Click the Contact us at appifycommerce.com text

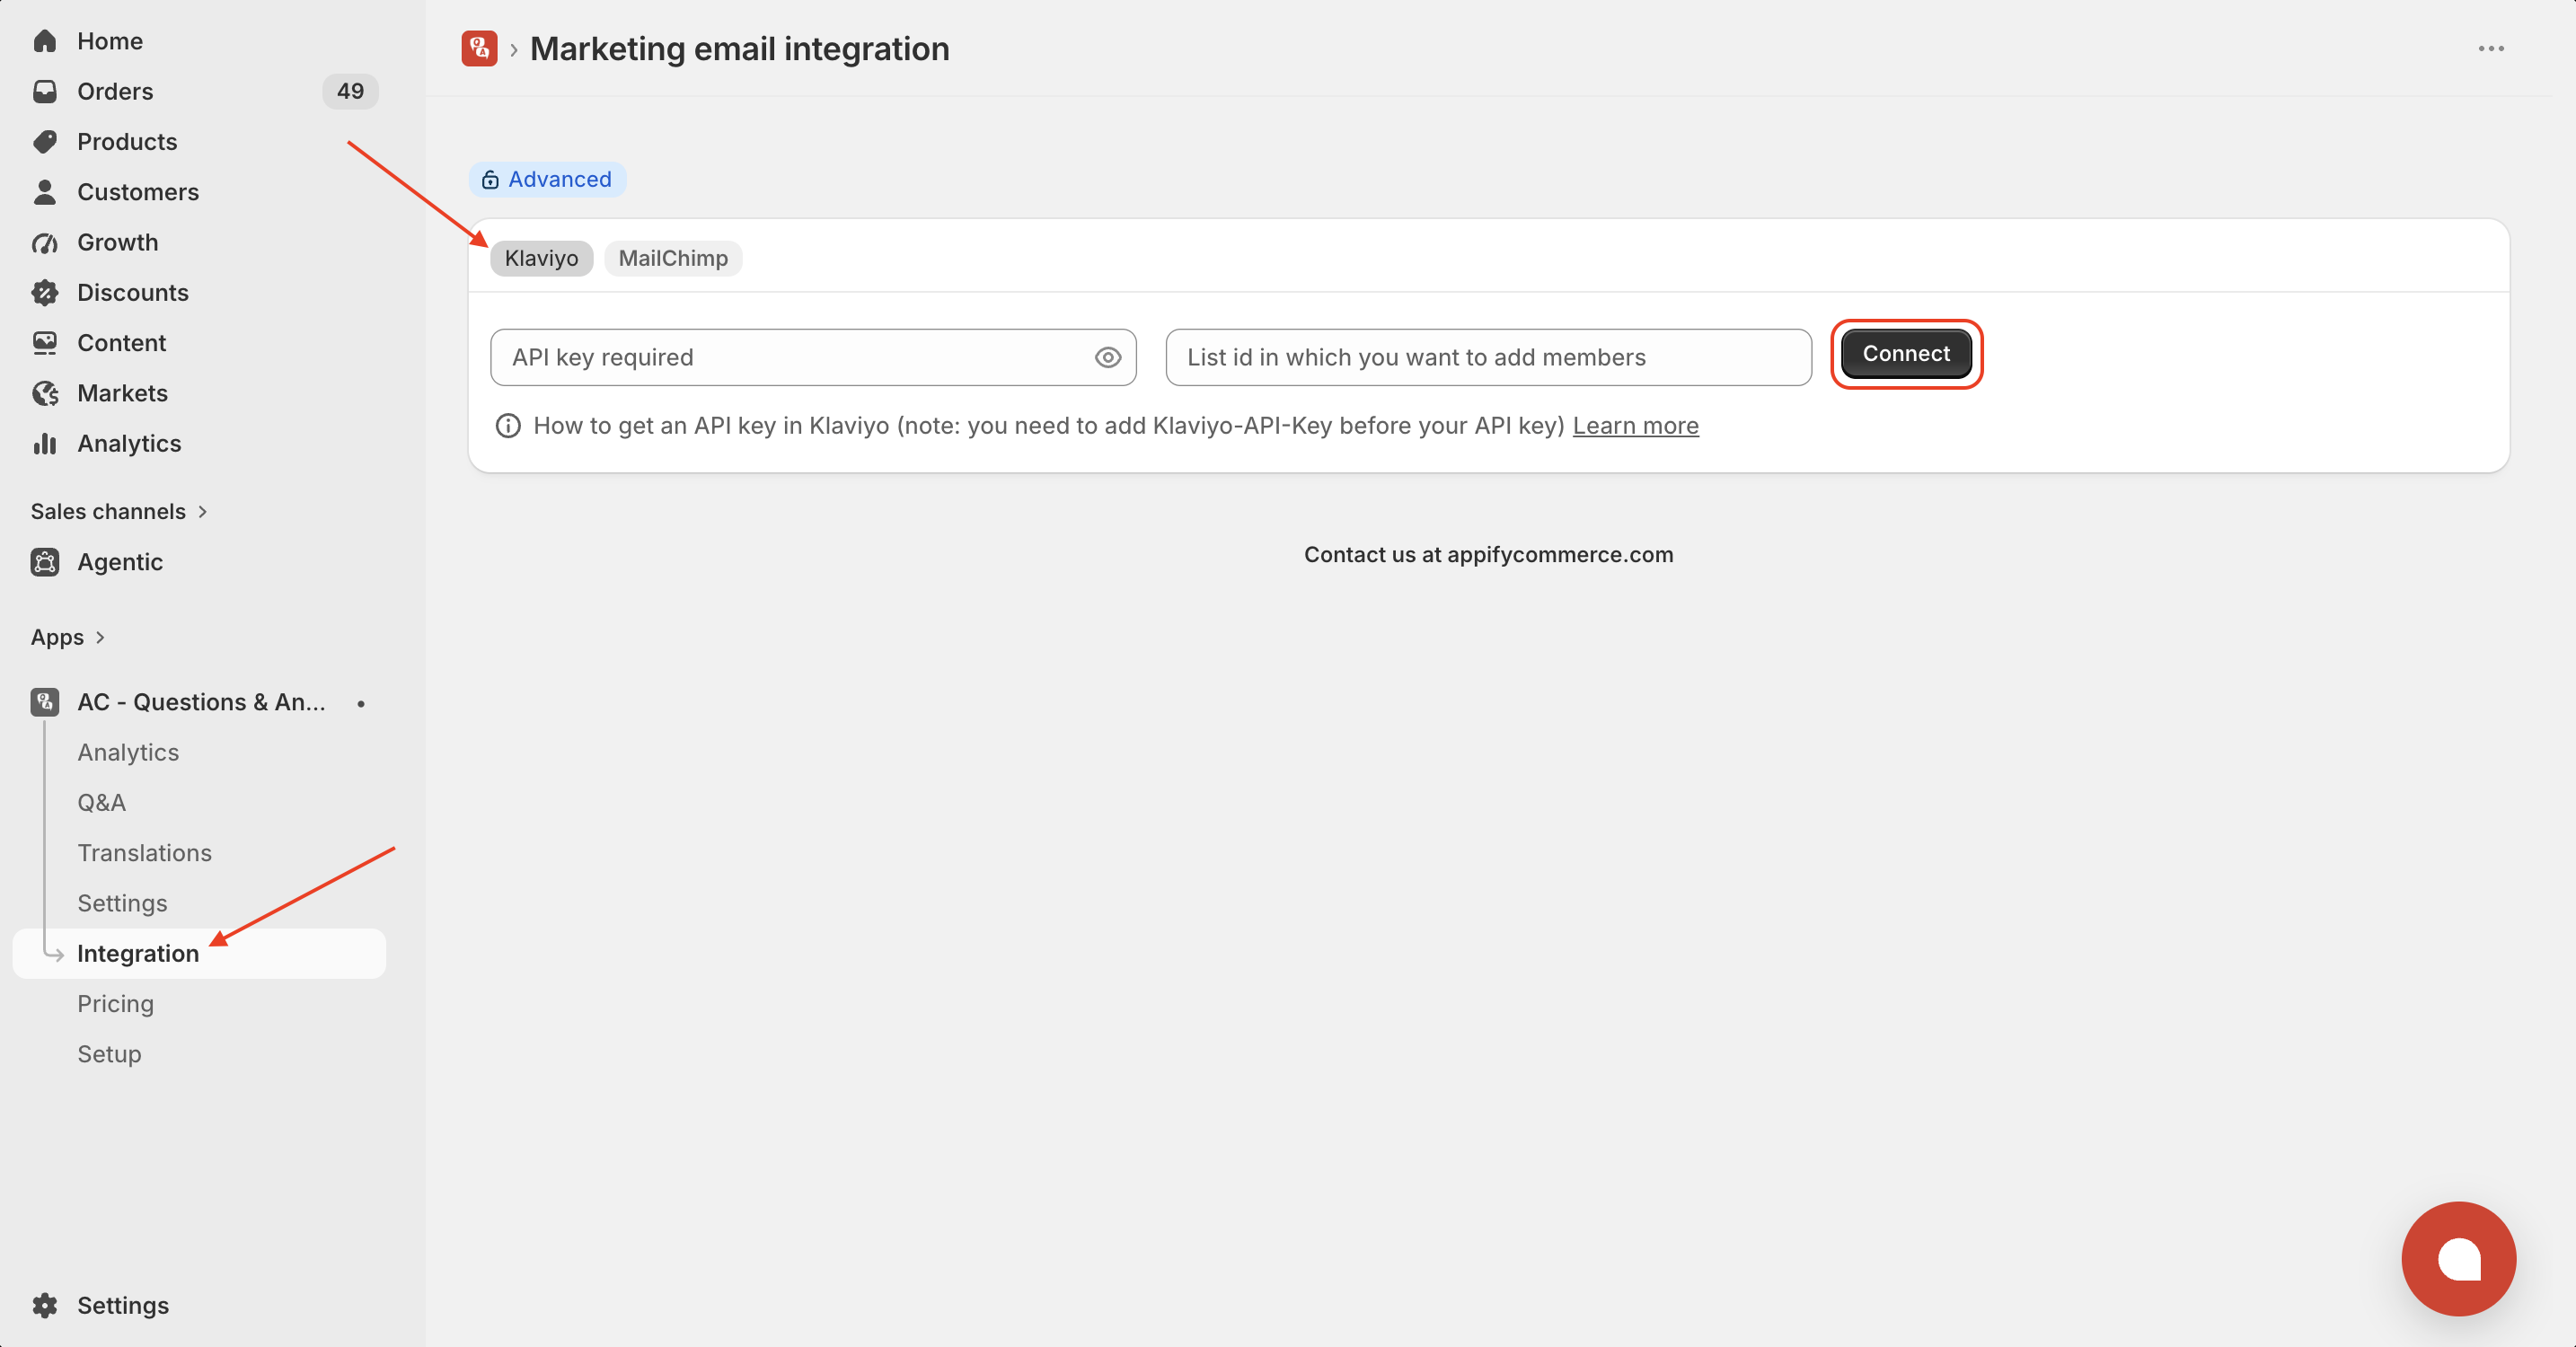pos(1488,554)
